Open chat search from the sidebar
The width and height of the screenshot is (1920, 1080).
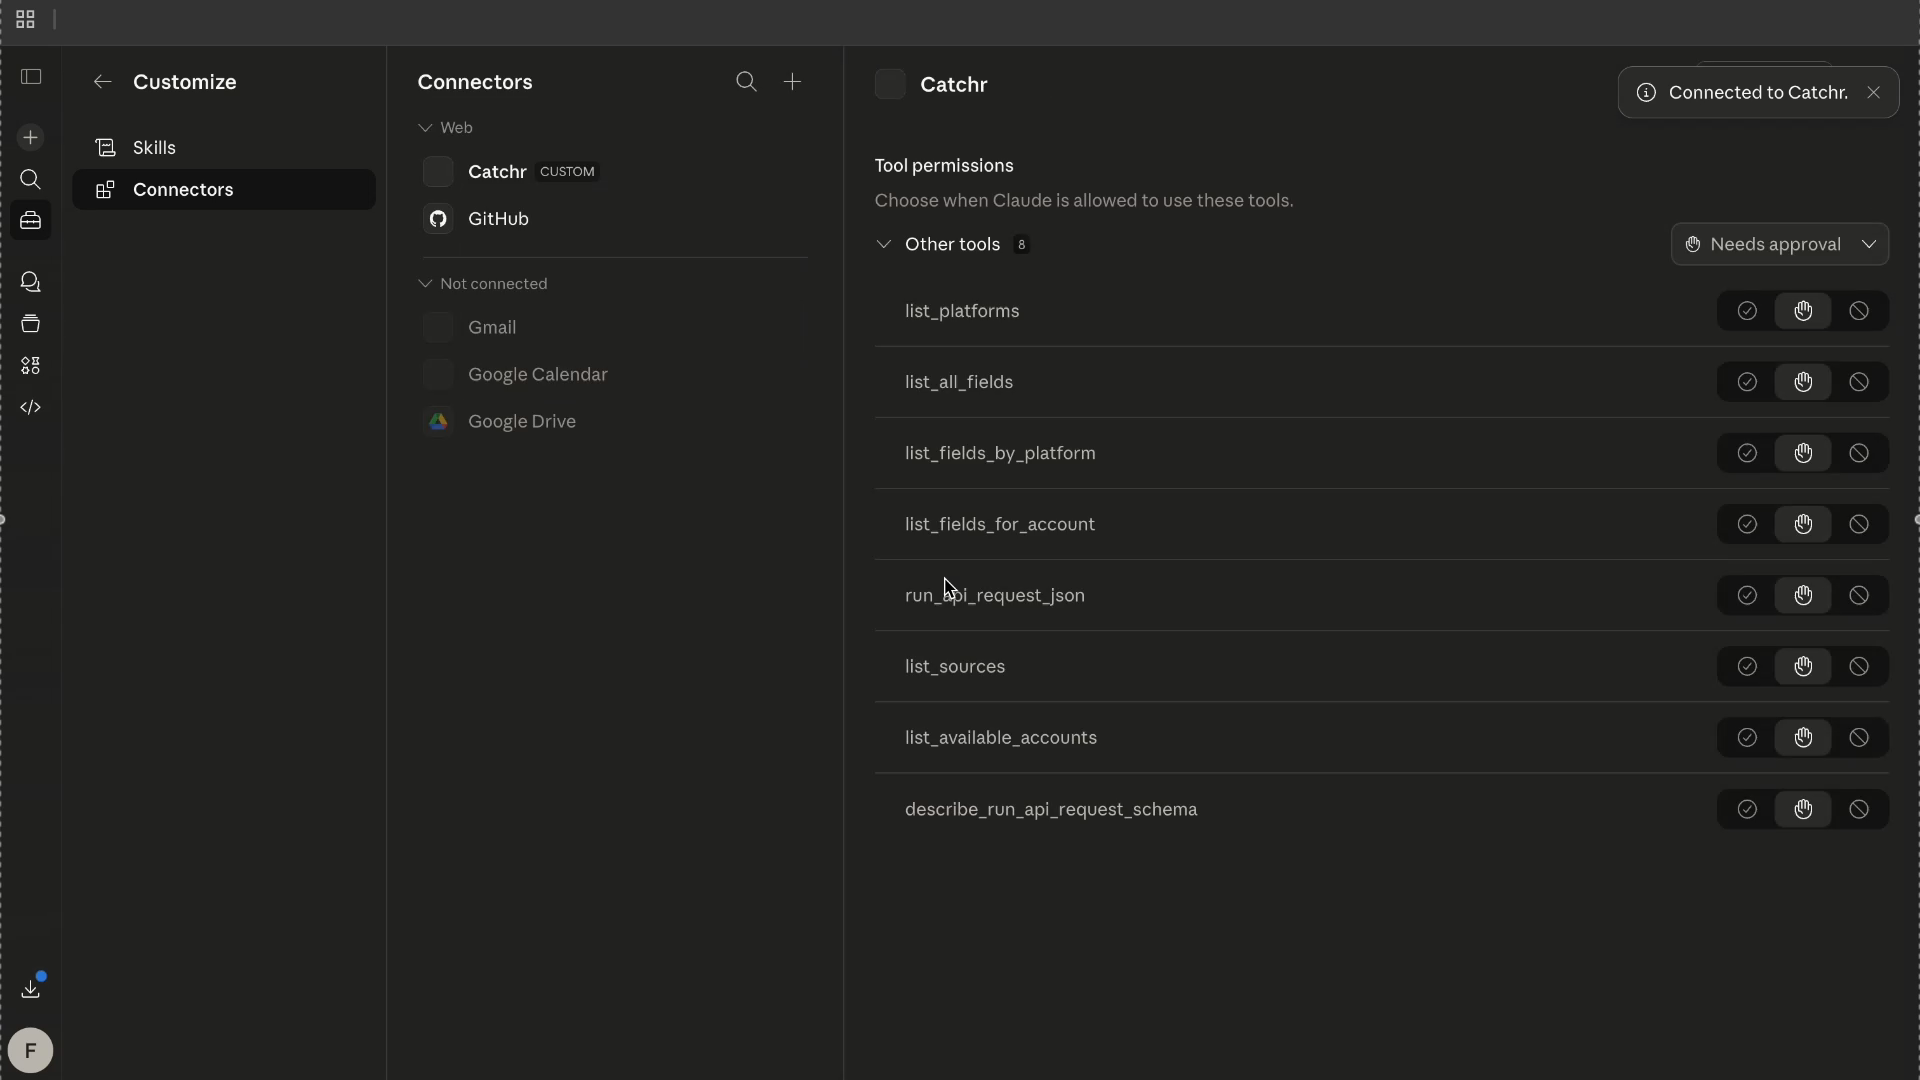[31, 180]
